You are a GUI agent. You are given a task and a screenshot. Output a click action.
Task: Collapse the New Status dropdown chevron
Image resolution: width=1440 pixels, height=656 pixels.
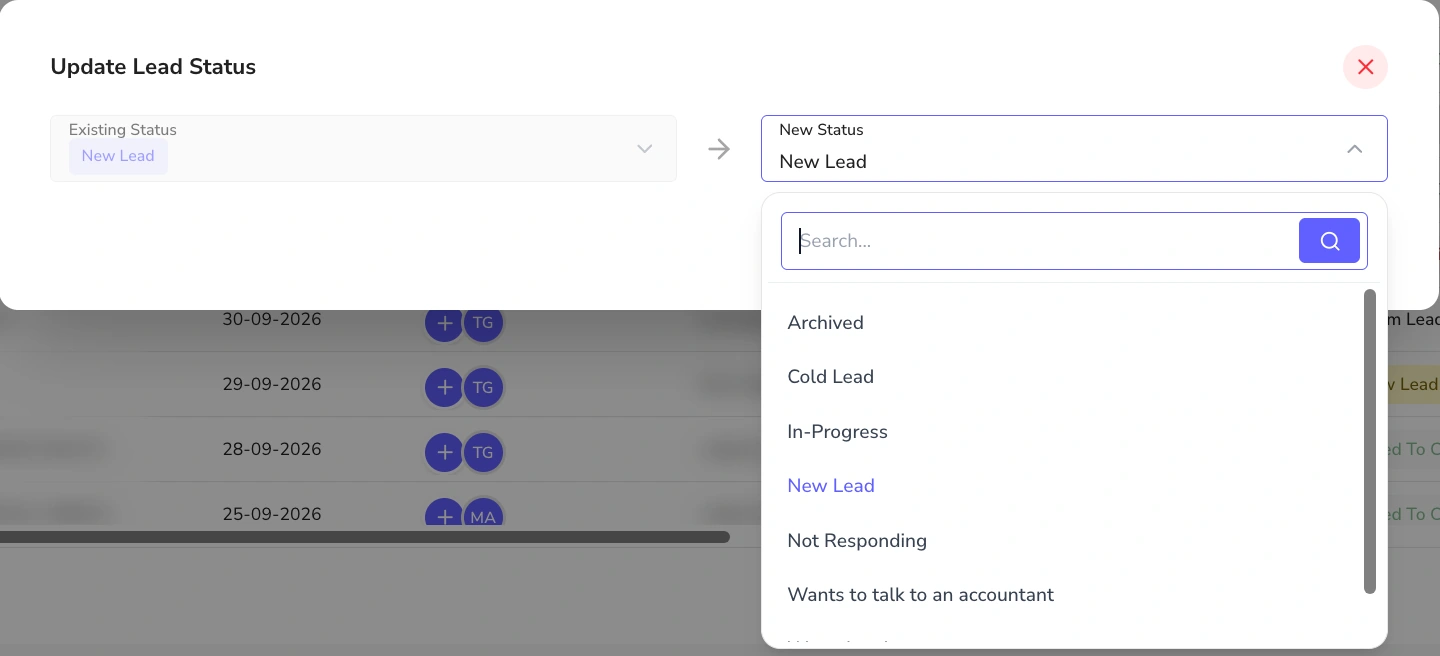[1354, 149]
